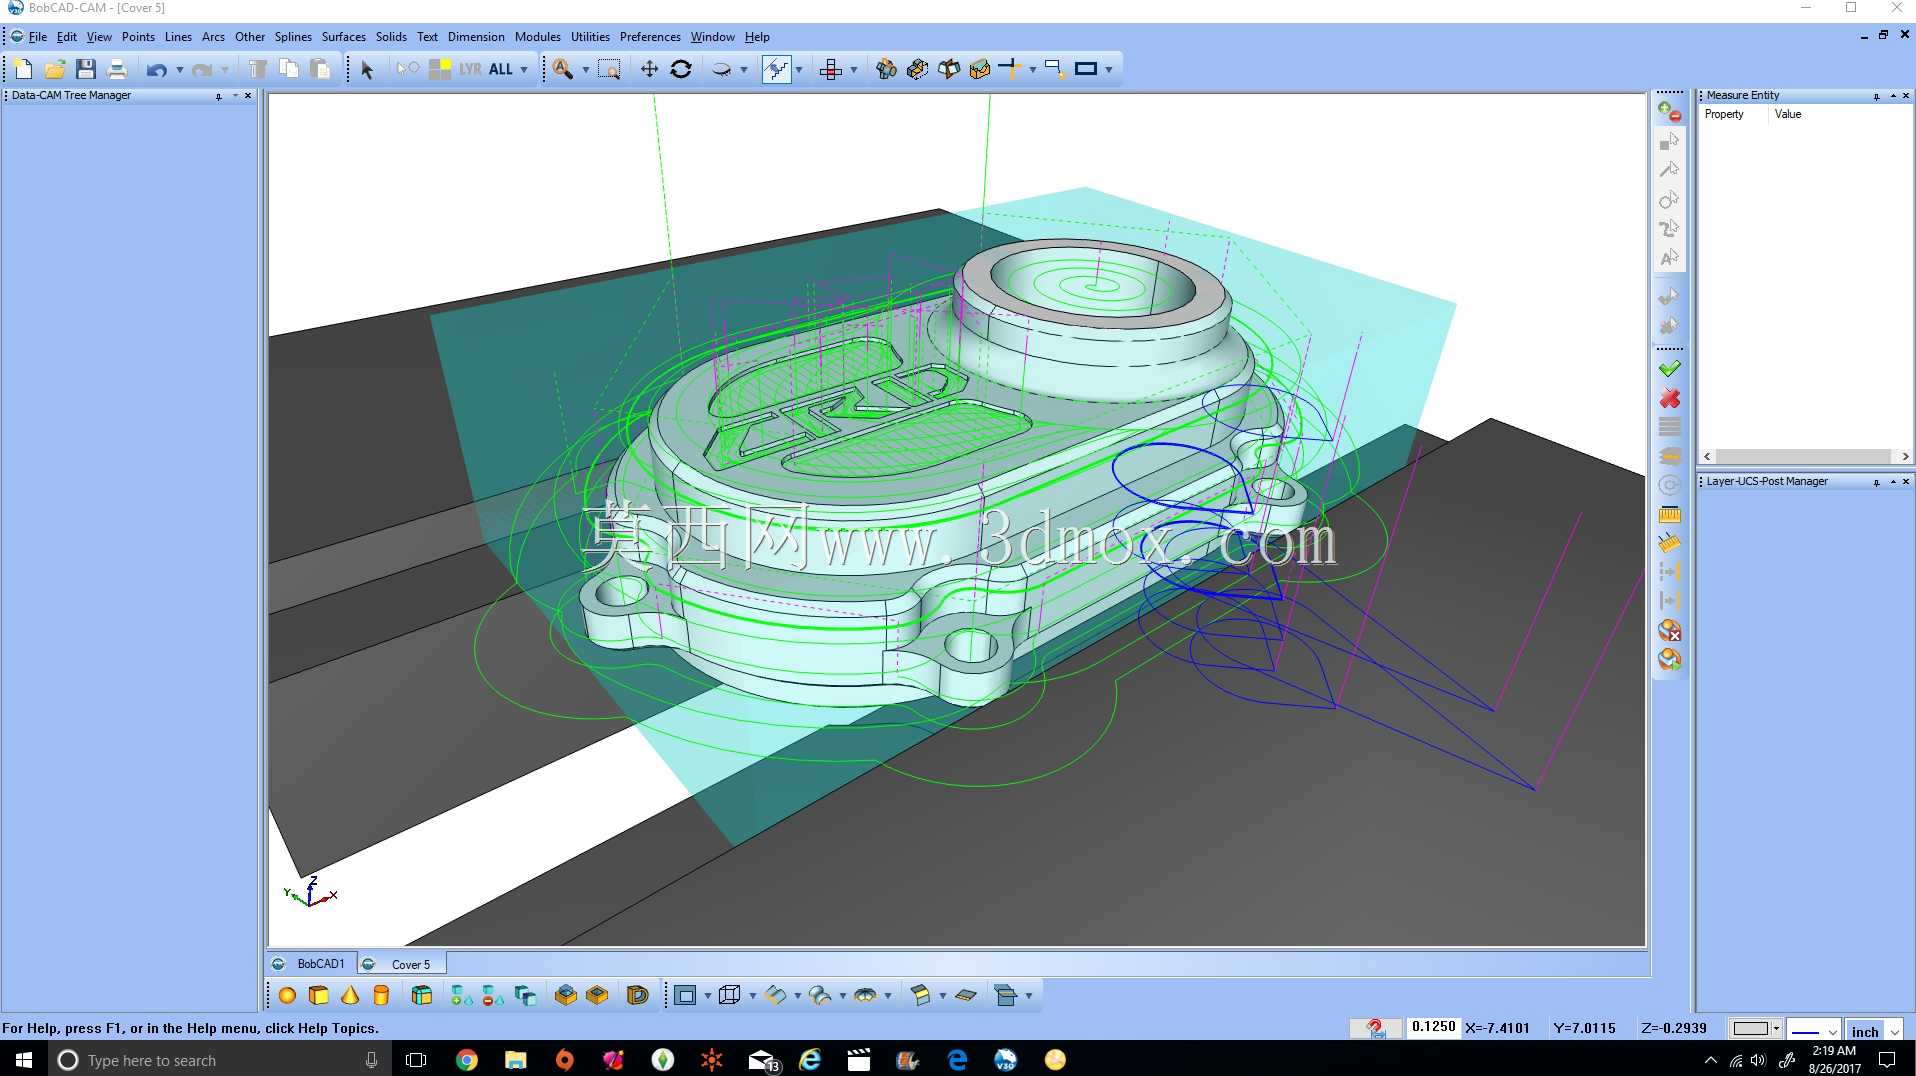Click the 0.1250 snap increment field
Screen dimensions: 1916x1076
[x=1434, y=1027]
